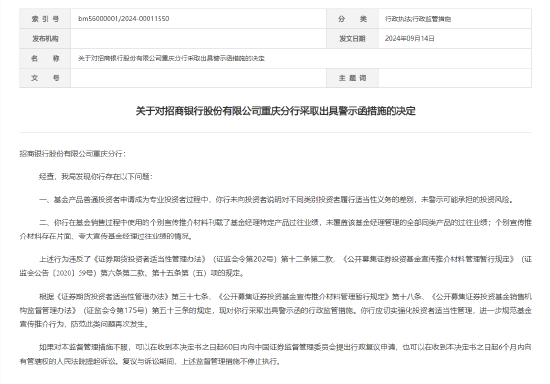The height and width of the screenshot is (384, 550).
Task: Click the 文号 label cell
Action: pos(45,78)
